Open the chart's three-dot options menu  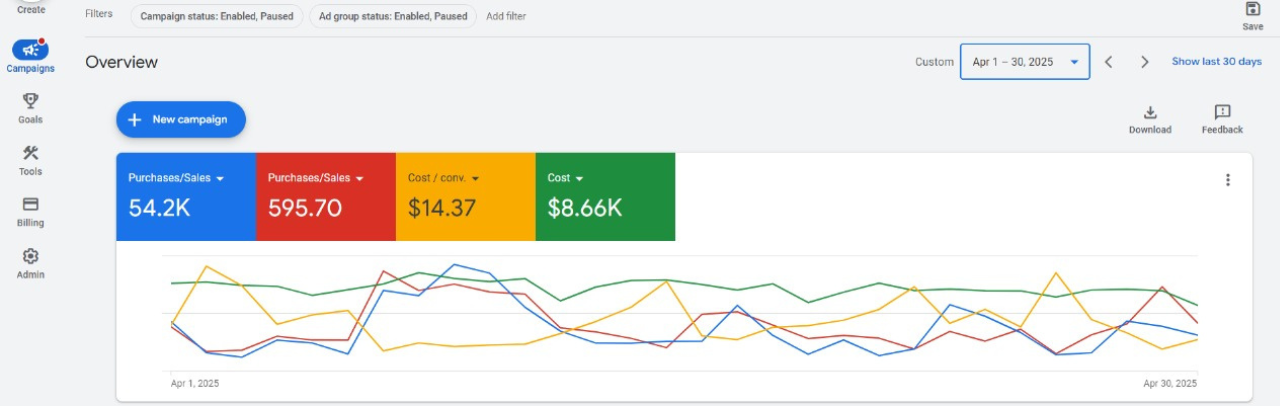click(x=1227, y=180)
